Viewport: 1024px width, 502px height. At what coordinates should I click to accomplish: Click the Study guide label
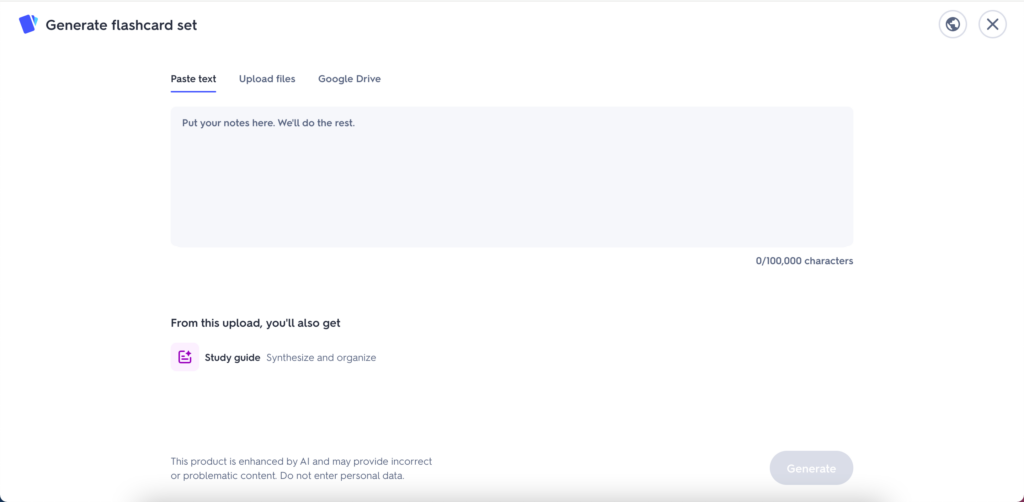pos(232,357)
